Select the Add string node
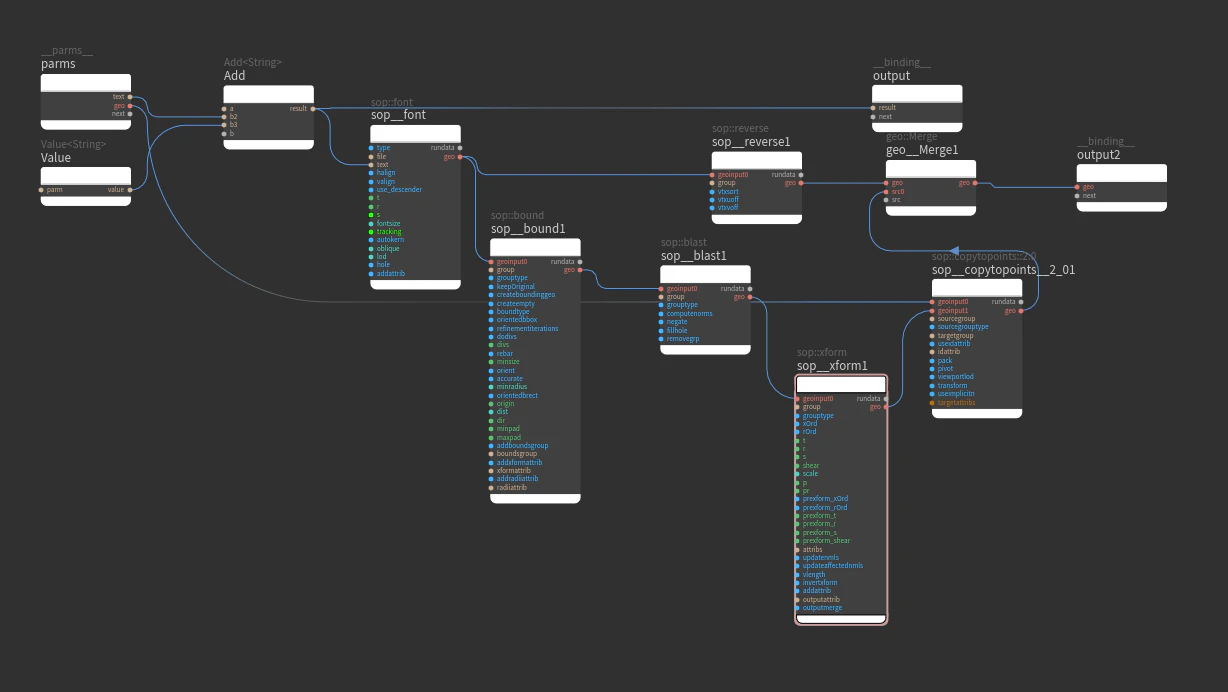This screenshot has height=692, width=1228. click(268, 117)
